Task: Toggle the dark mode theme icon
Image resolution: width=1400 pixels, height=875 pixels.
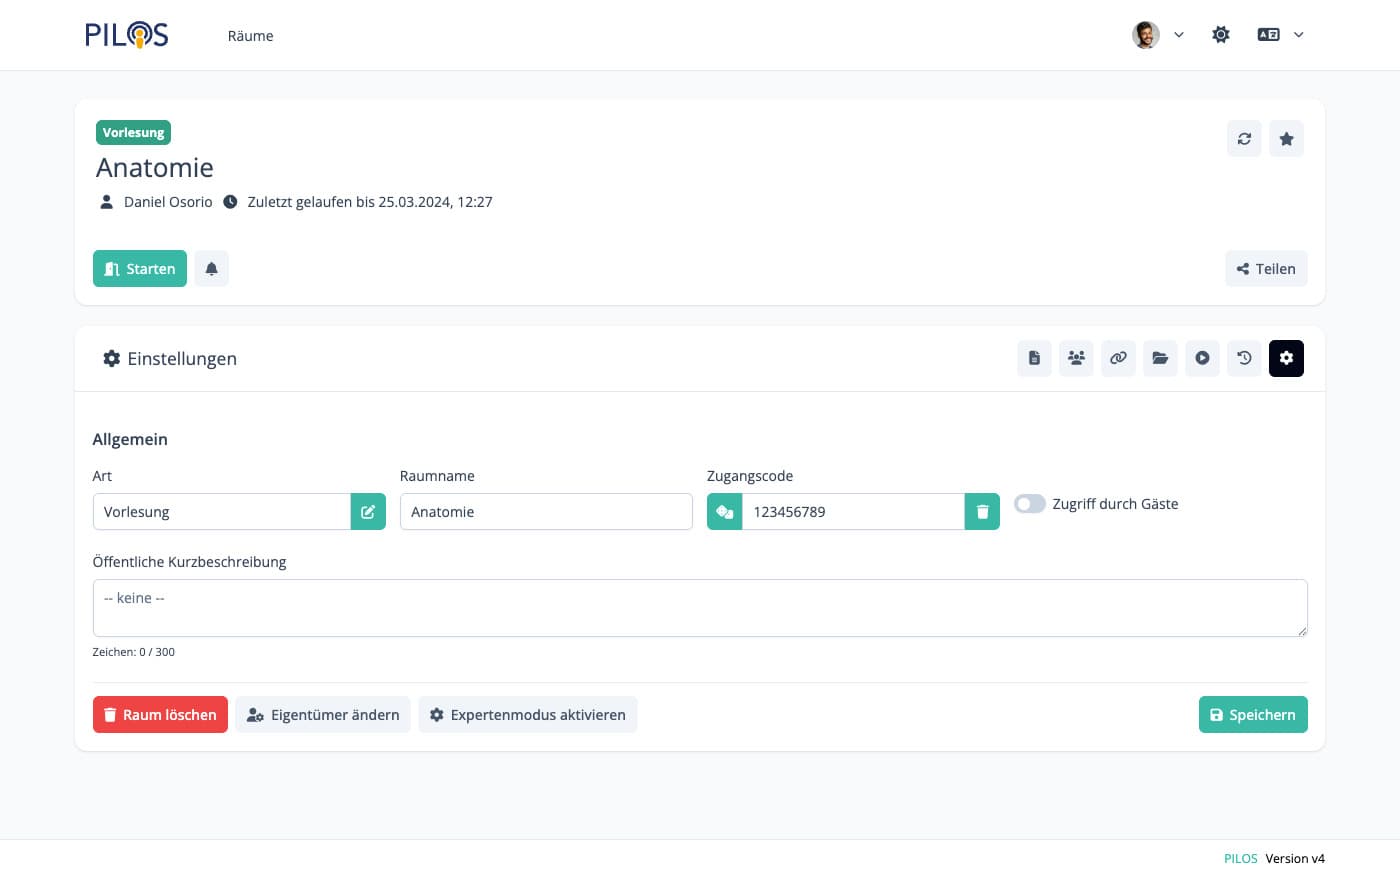Action: pyautogui.click(x=1221, y=35)
